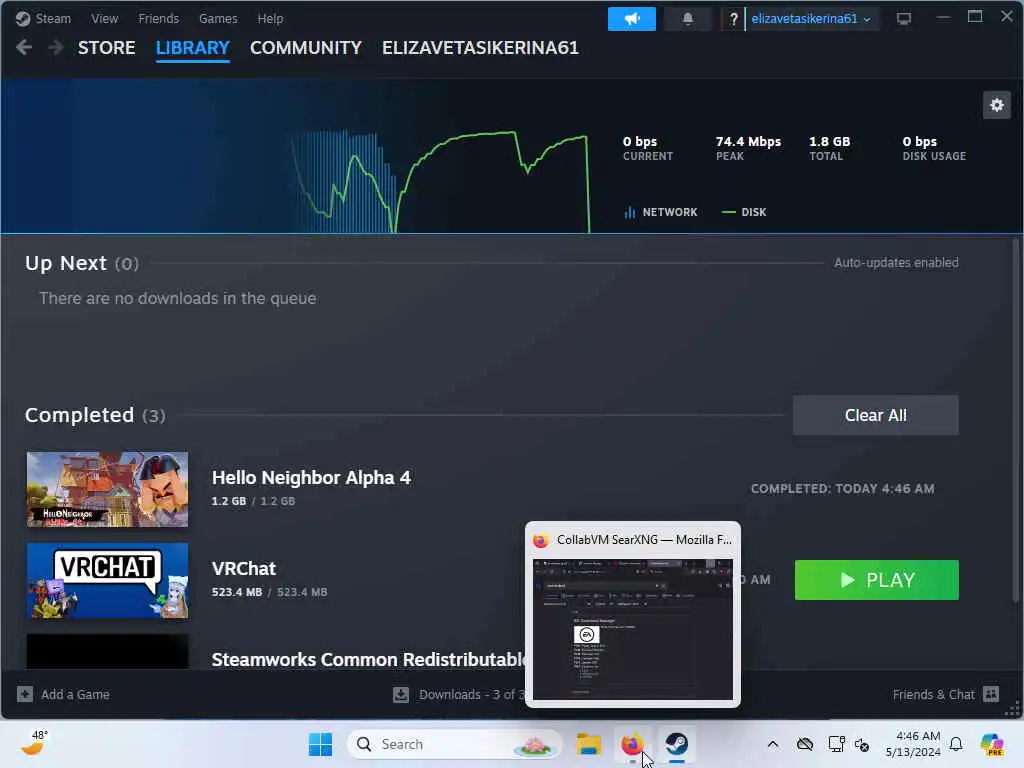Open the weather widget showing 48°

33,743
